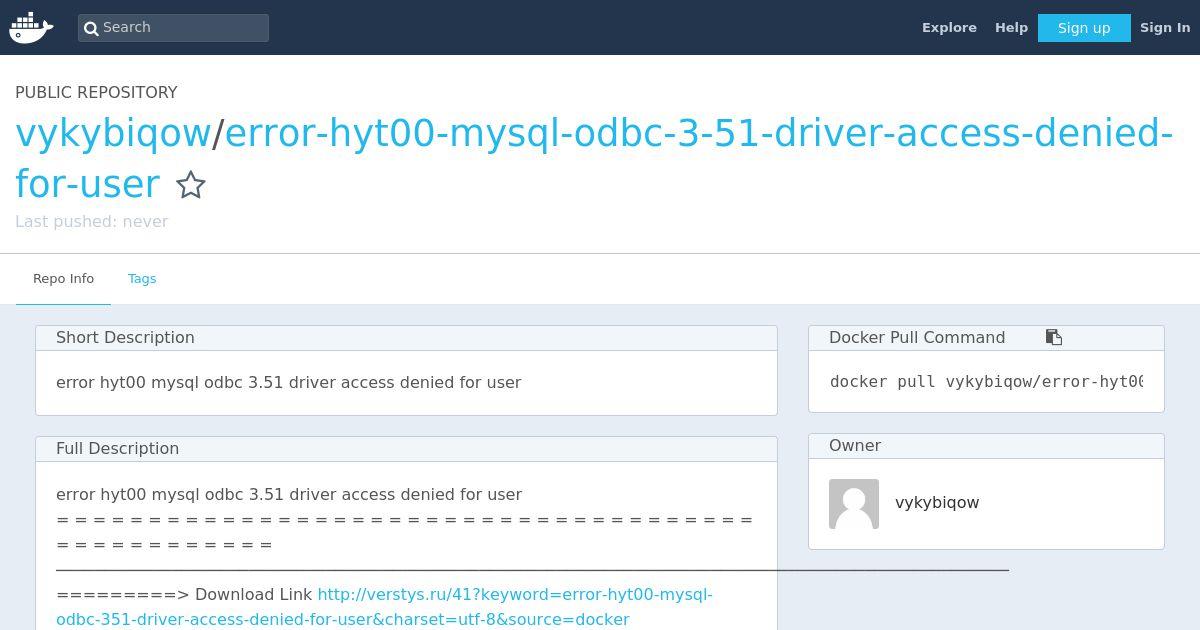Switch to the Tags tab
This screenshot has height=630, width=1200.
click(x=142, y=279)
